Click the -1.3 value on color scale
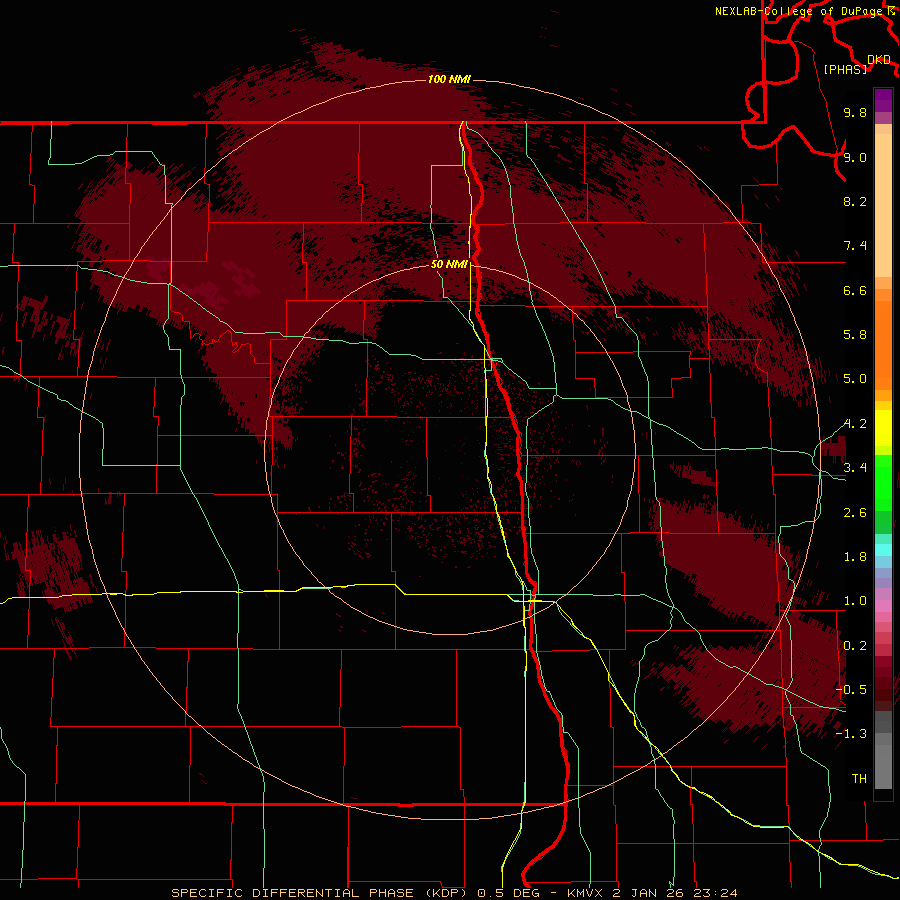This screenshot has height=900, width=900. point(851,734)
